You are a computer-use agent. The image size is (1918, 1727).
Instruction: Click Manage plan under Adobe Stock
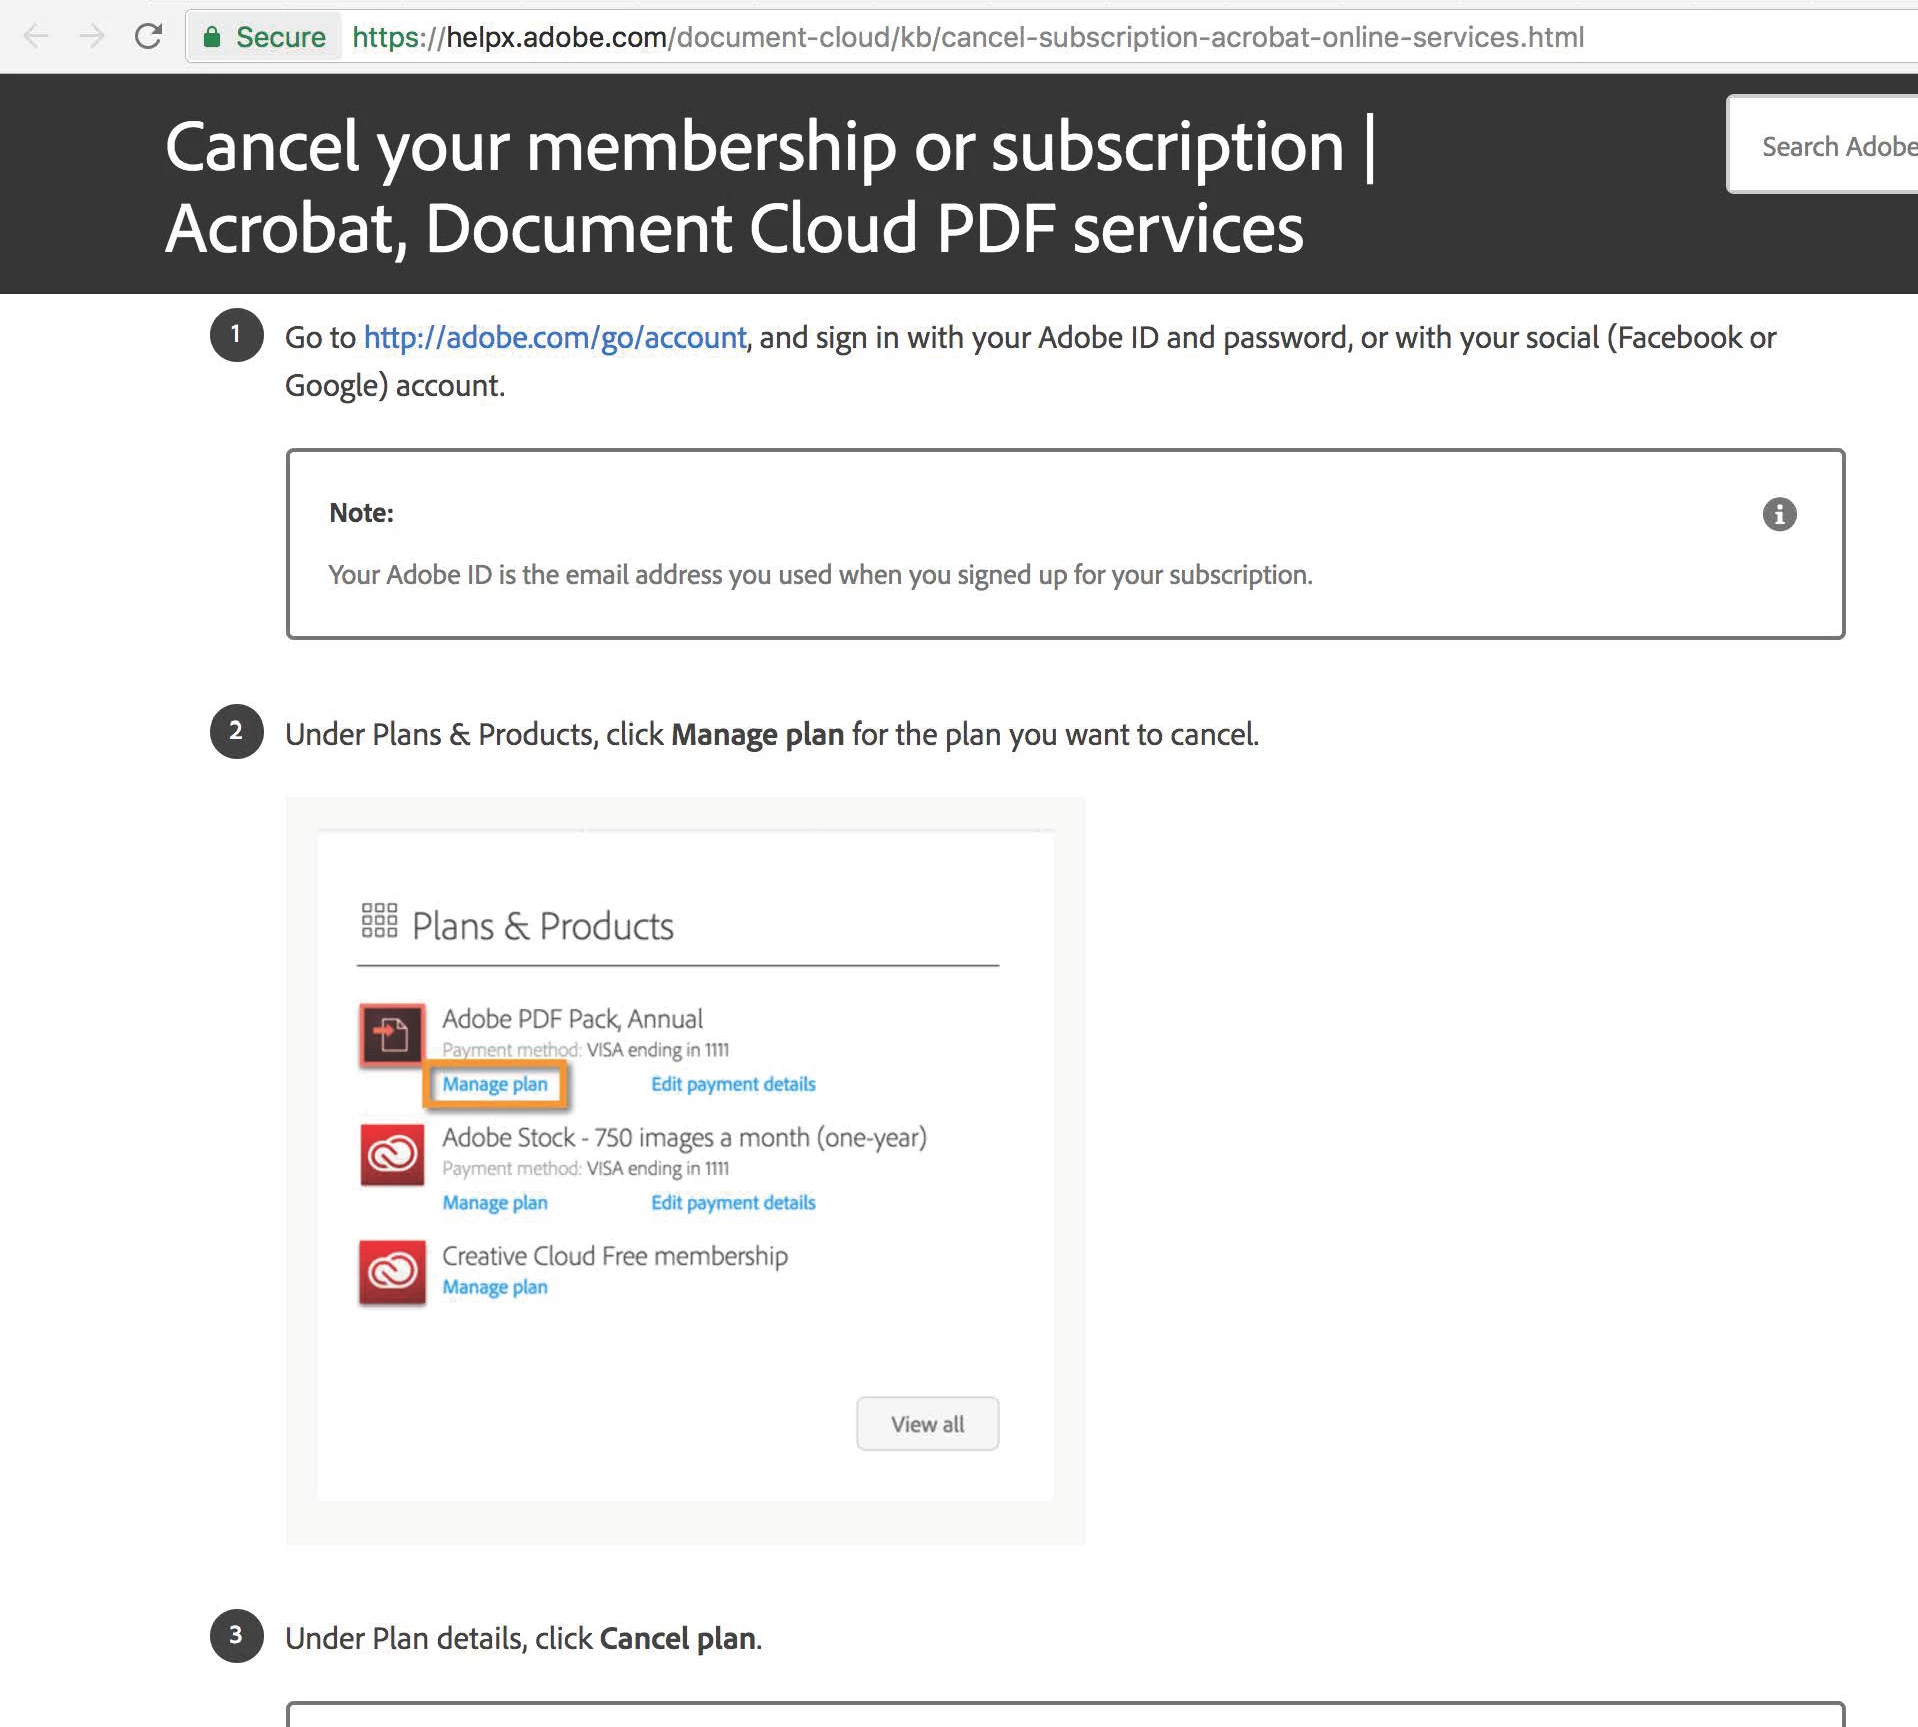[x=495, y=1202]
